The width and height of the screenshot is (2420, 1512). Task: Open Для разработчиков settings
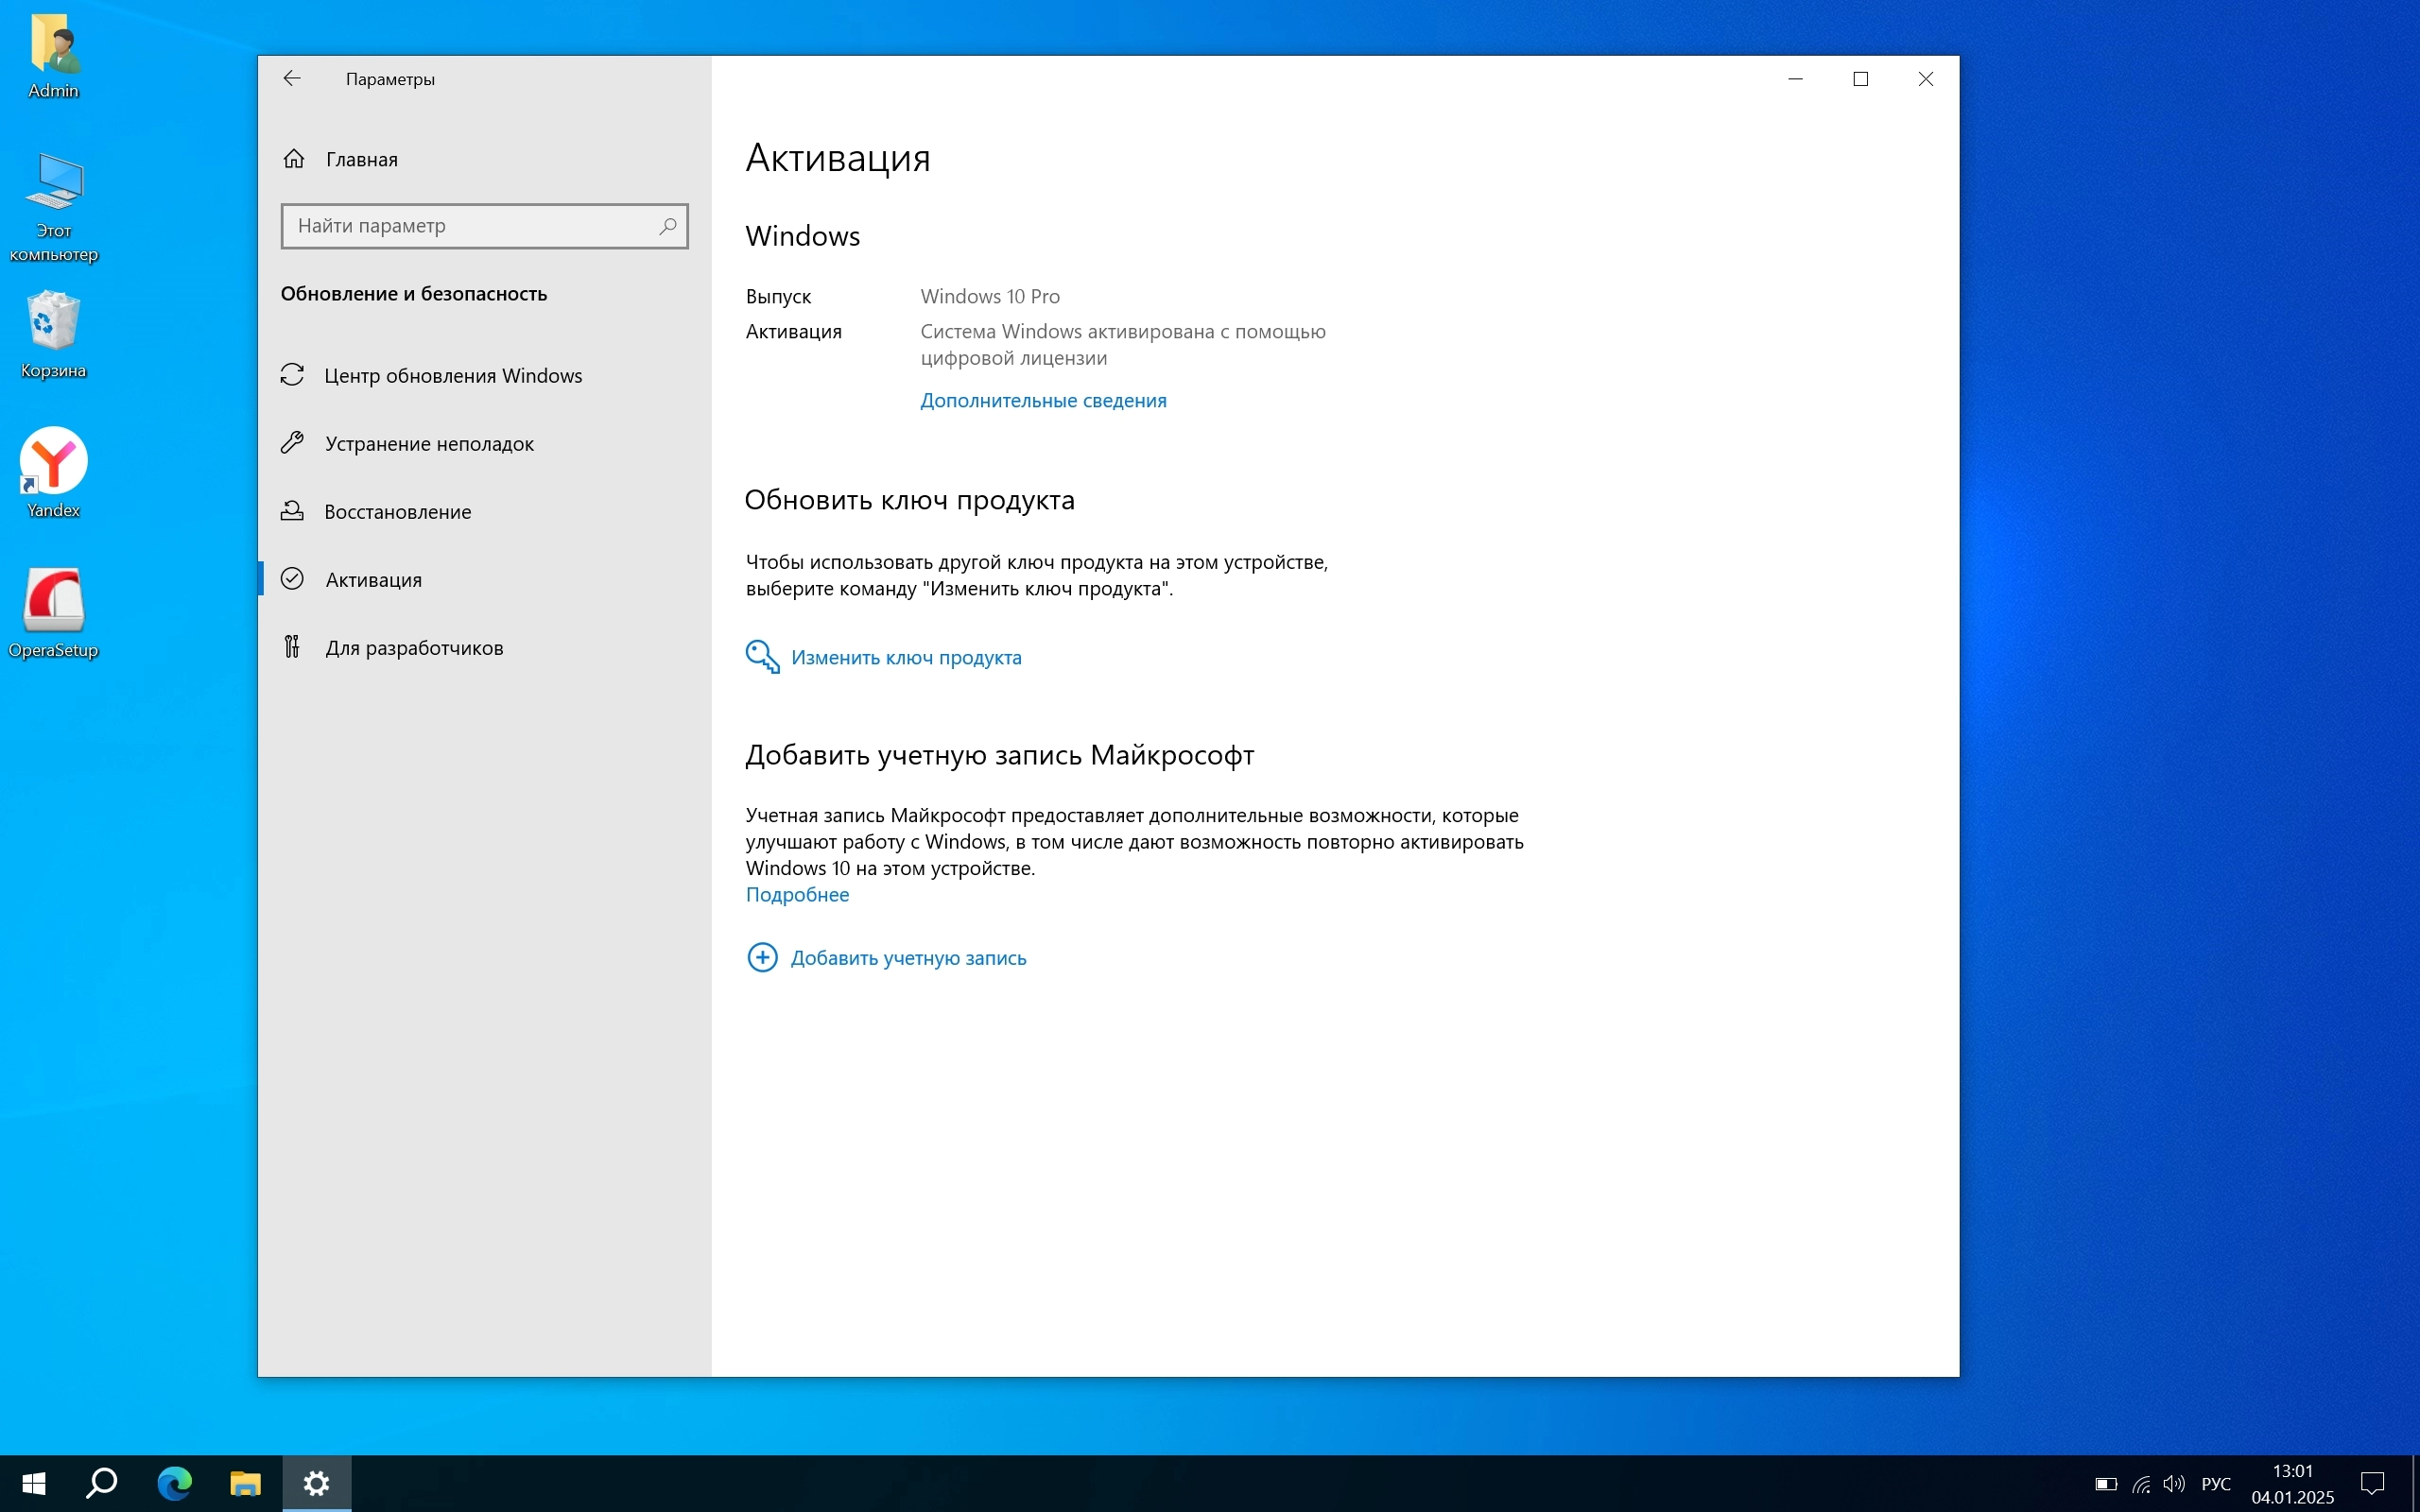pos(414,647)
